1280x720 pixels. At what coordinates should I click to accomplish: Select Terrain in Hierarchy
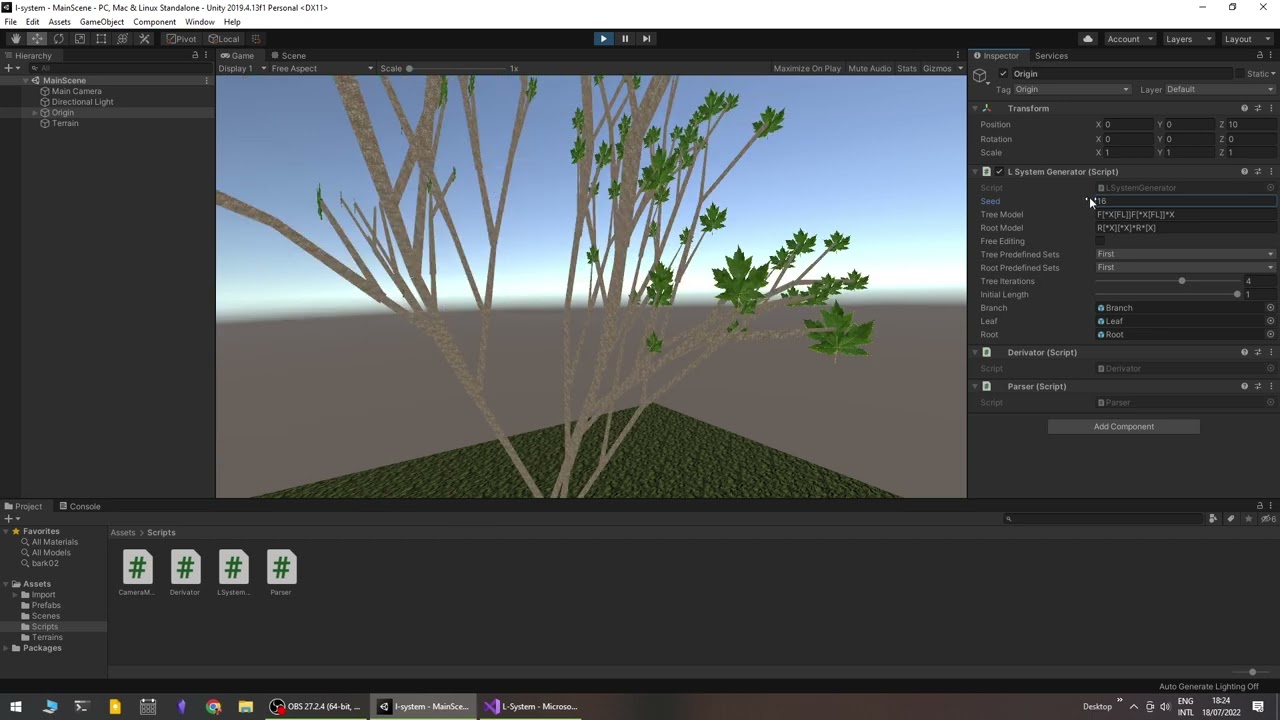click(65, 123)
